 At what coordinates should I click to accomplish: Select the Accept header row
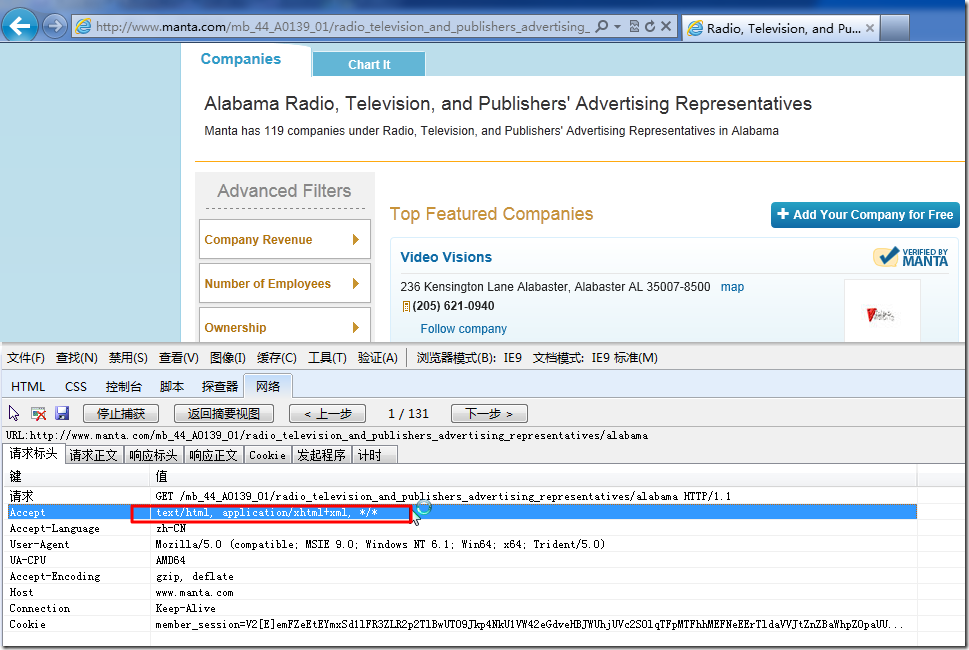462,512
